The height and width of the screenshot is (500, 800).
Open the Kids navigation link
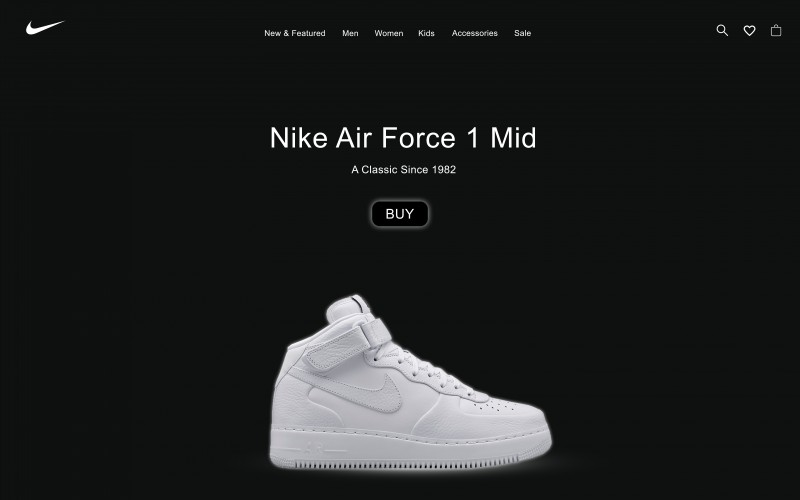click(x=426, y=33)
